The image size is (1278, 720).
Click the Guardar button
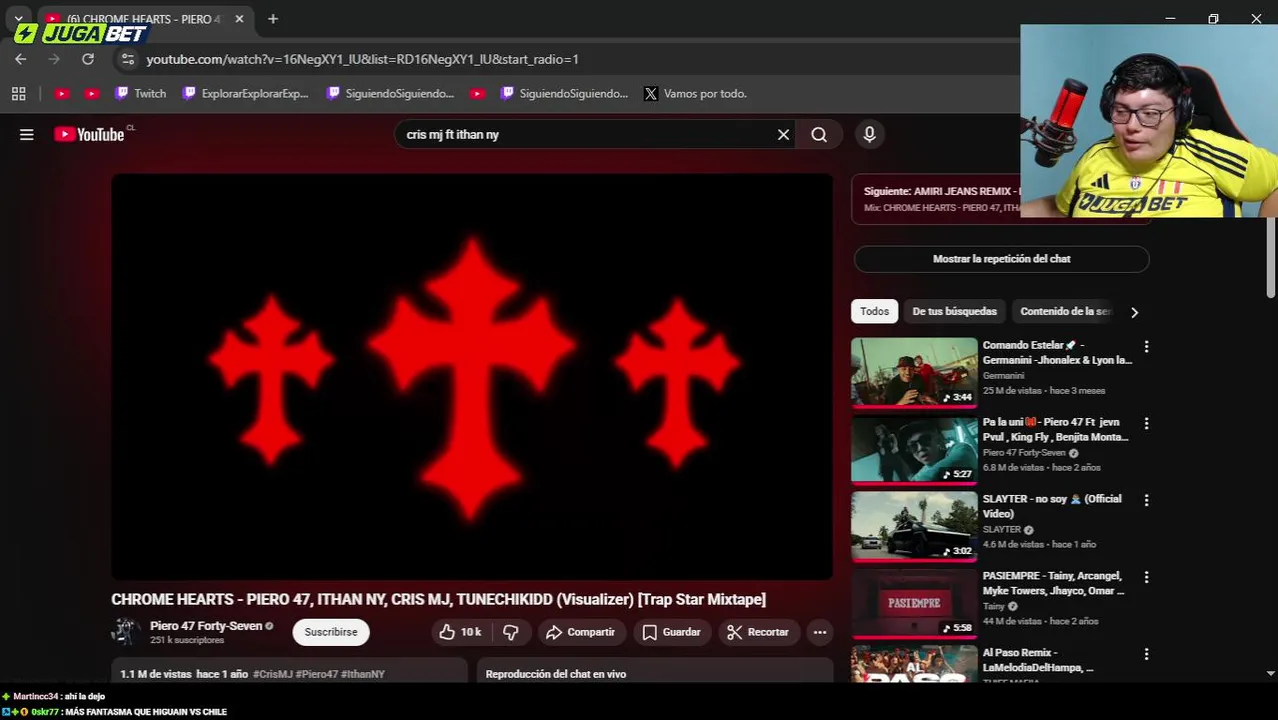tap(672, 632)
